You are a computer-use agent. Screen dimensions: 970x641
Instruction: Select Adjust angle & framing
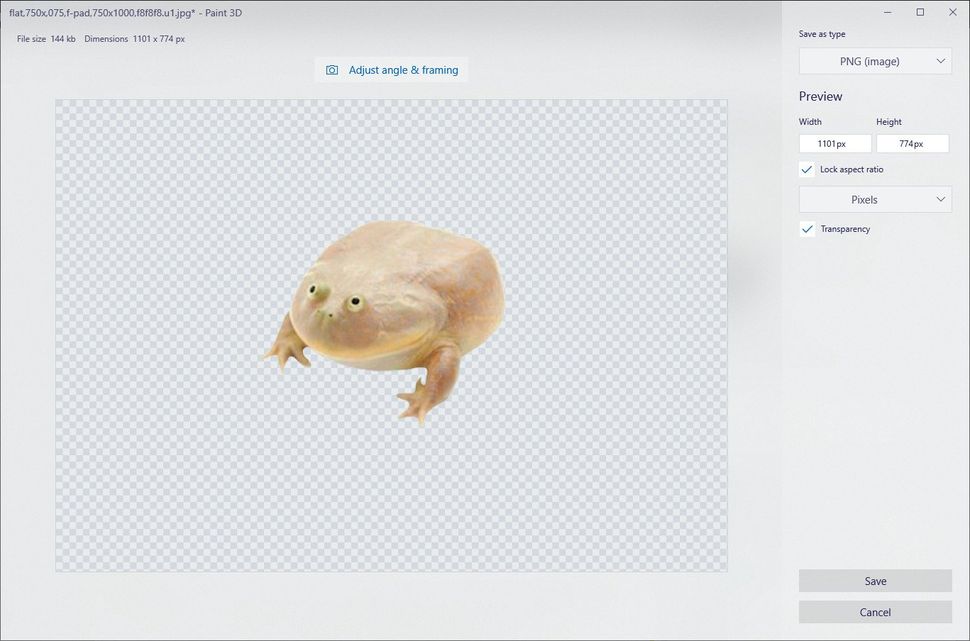pyautogui.click(x=390, y=70)
